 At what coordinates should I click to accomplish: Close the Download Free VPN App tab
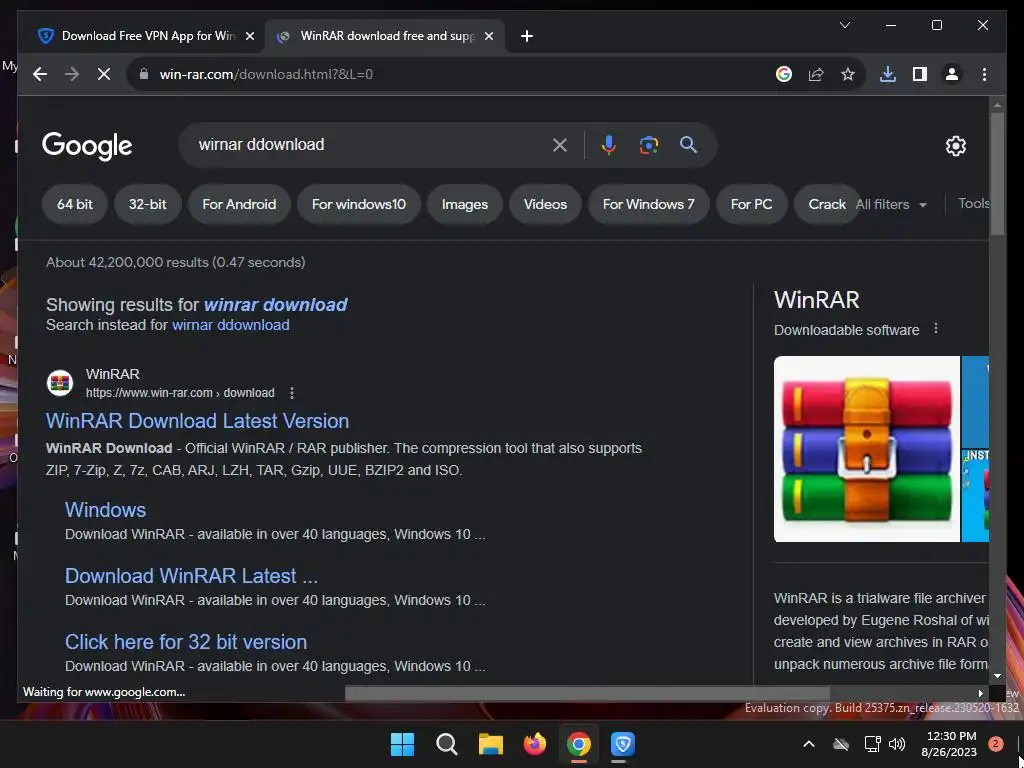249,36
